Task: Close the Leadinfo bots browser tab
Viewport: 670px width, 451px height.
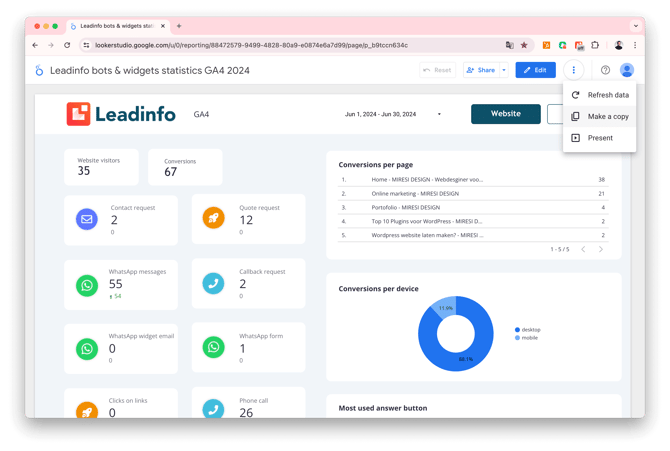Action: tap(163, 26)
